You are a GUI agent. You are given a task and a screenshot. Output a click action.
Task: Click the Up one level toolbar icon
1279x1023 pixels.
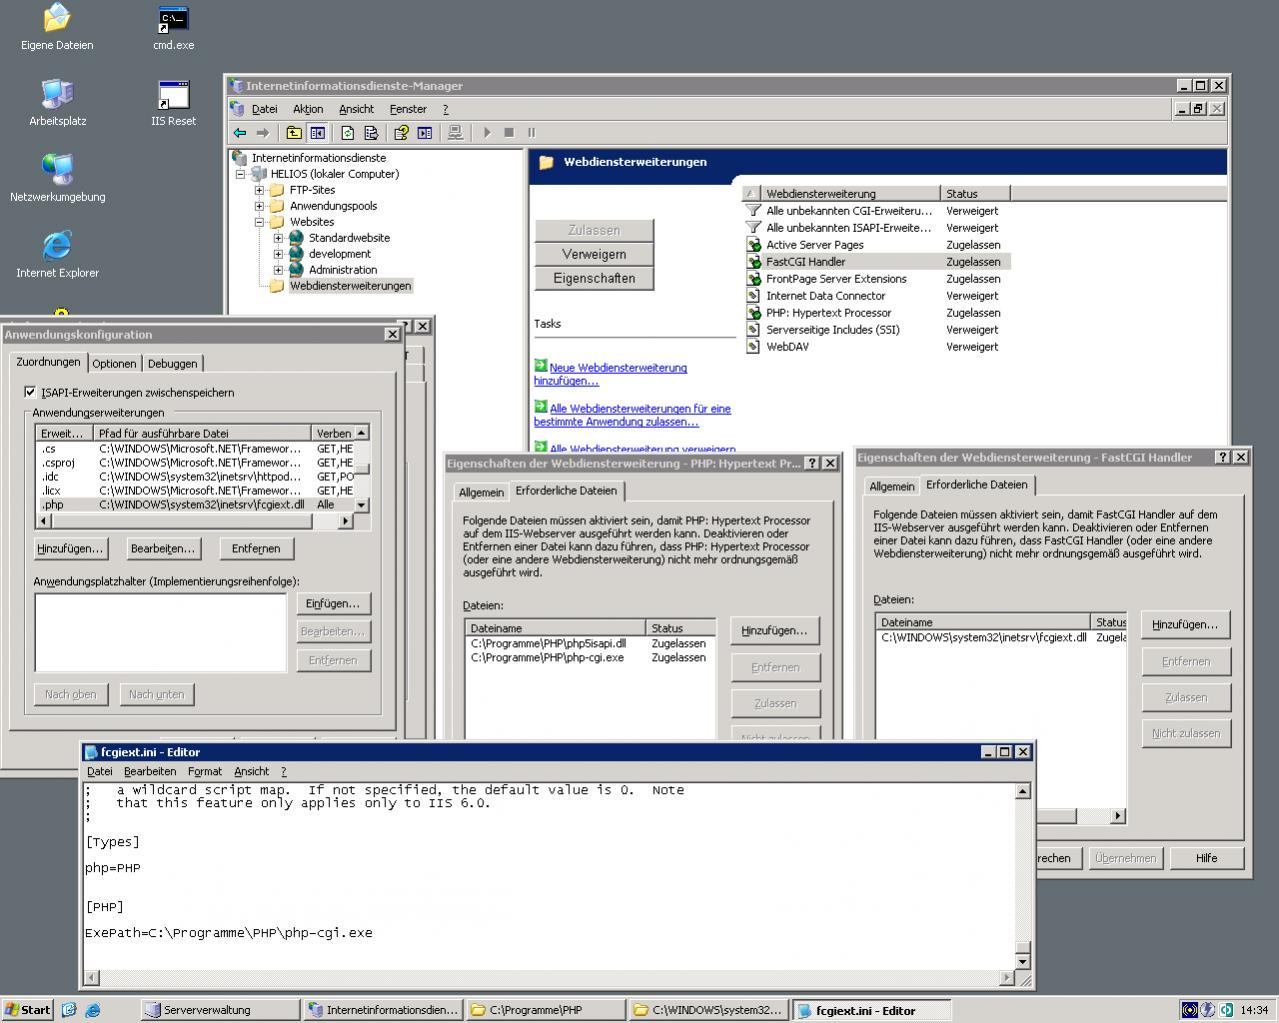pos(294,132)
